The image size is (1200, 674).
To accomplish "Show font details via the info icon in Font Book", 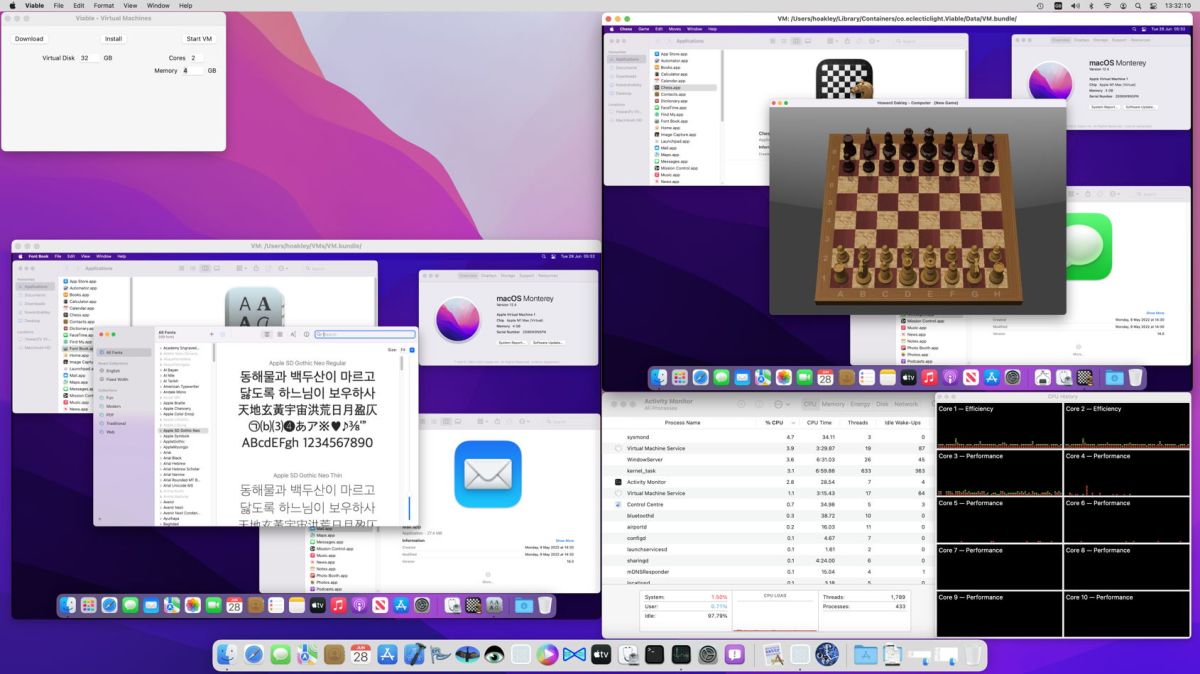I will (306, 334).
